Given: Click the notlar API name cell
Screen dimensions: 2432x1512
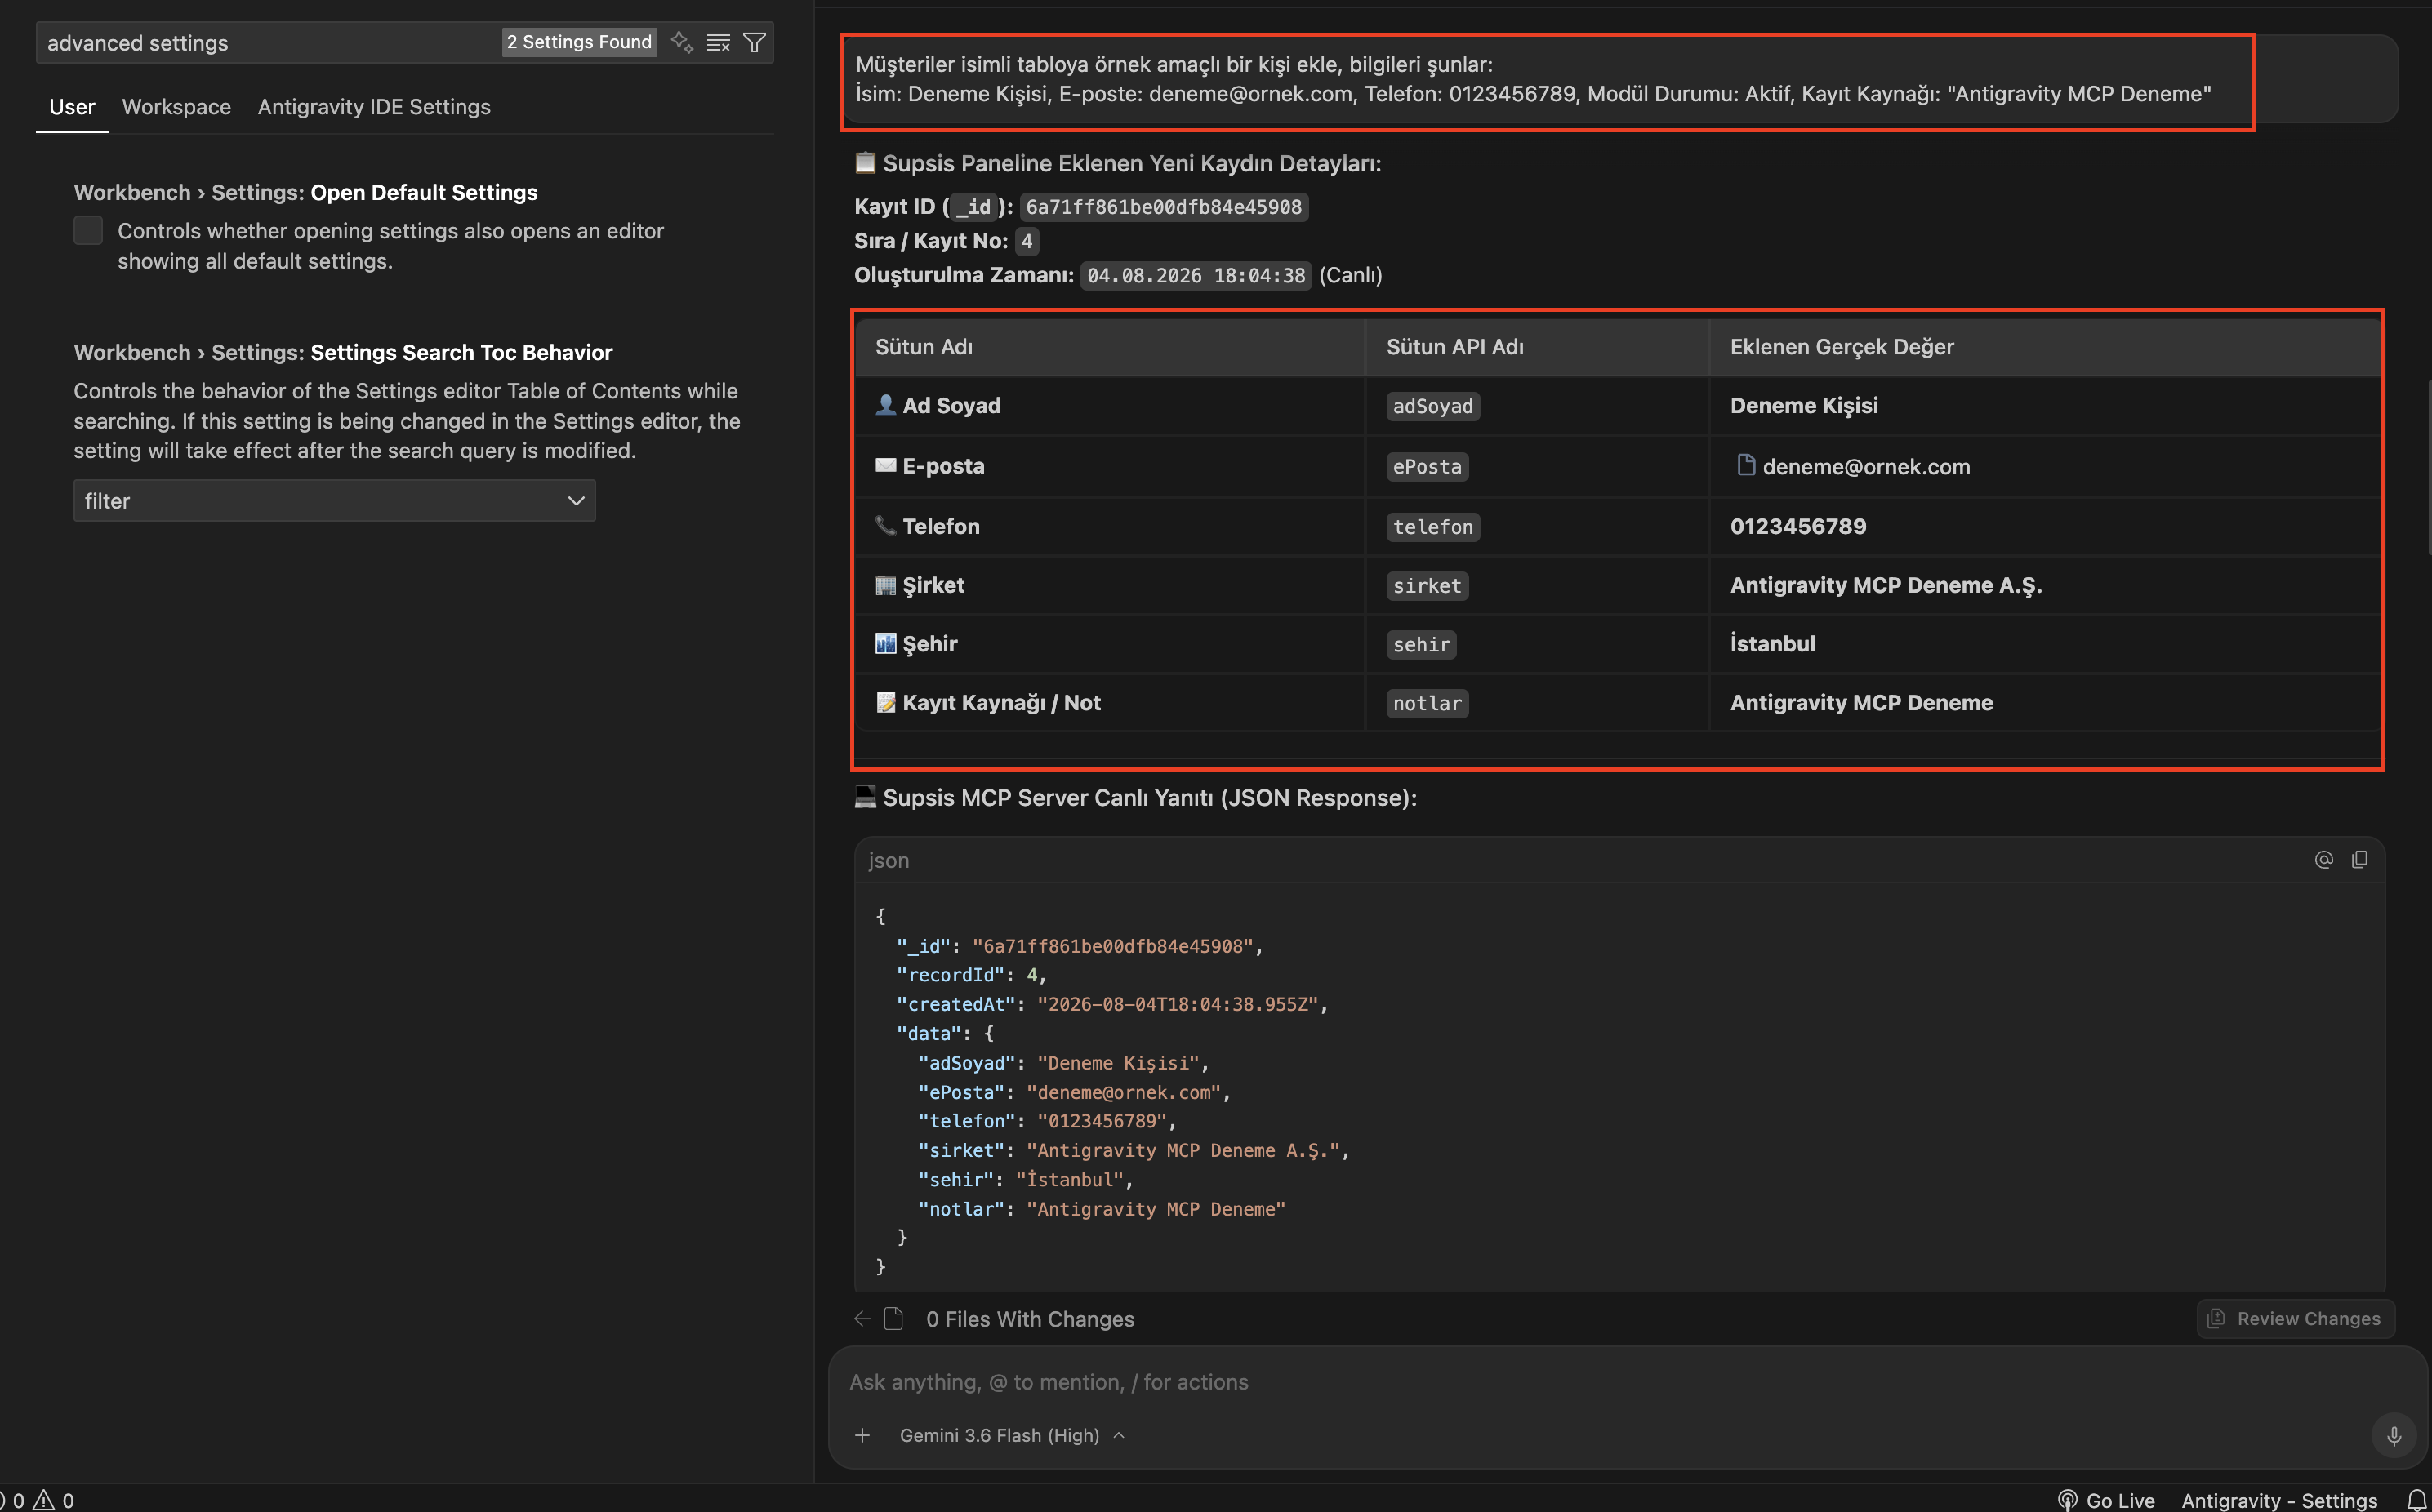Looking at the screenshot, I should coord(1427,704).
